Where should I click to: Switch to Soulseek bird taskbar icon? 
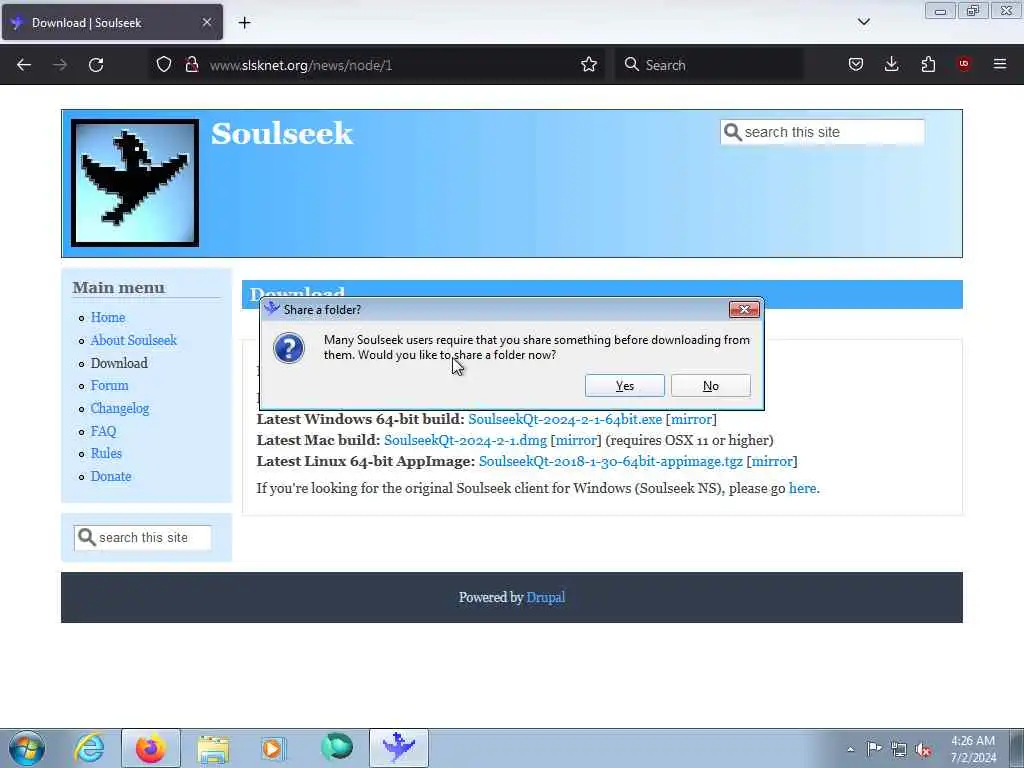398,748
